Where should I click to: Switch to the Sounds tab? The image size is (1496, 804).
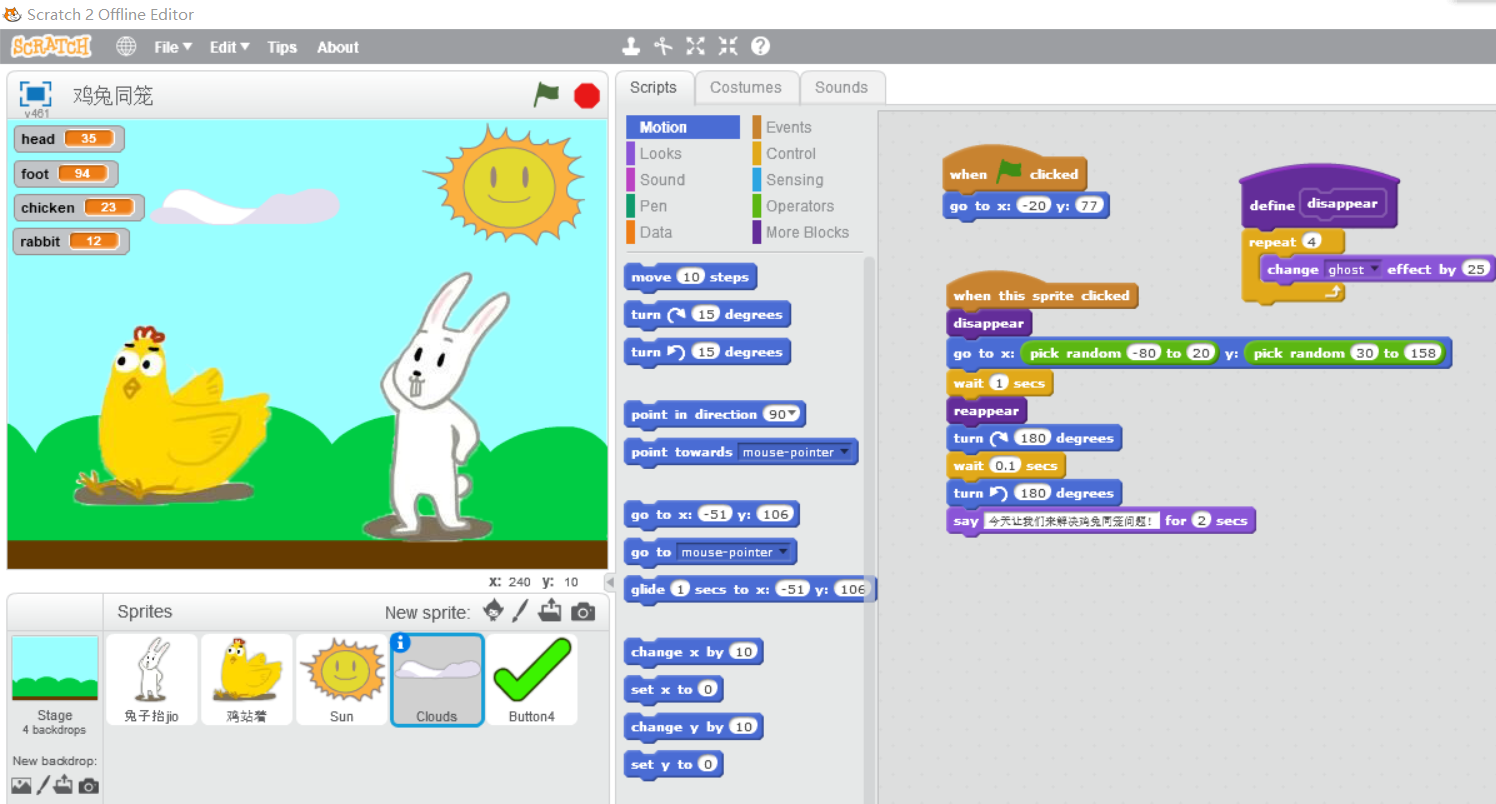point(841,87)
